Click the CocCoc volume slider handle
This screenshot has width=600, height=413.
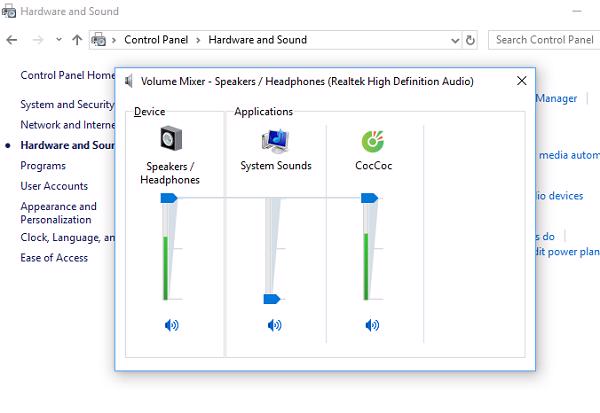point(369,198)
